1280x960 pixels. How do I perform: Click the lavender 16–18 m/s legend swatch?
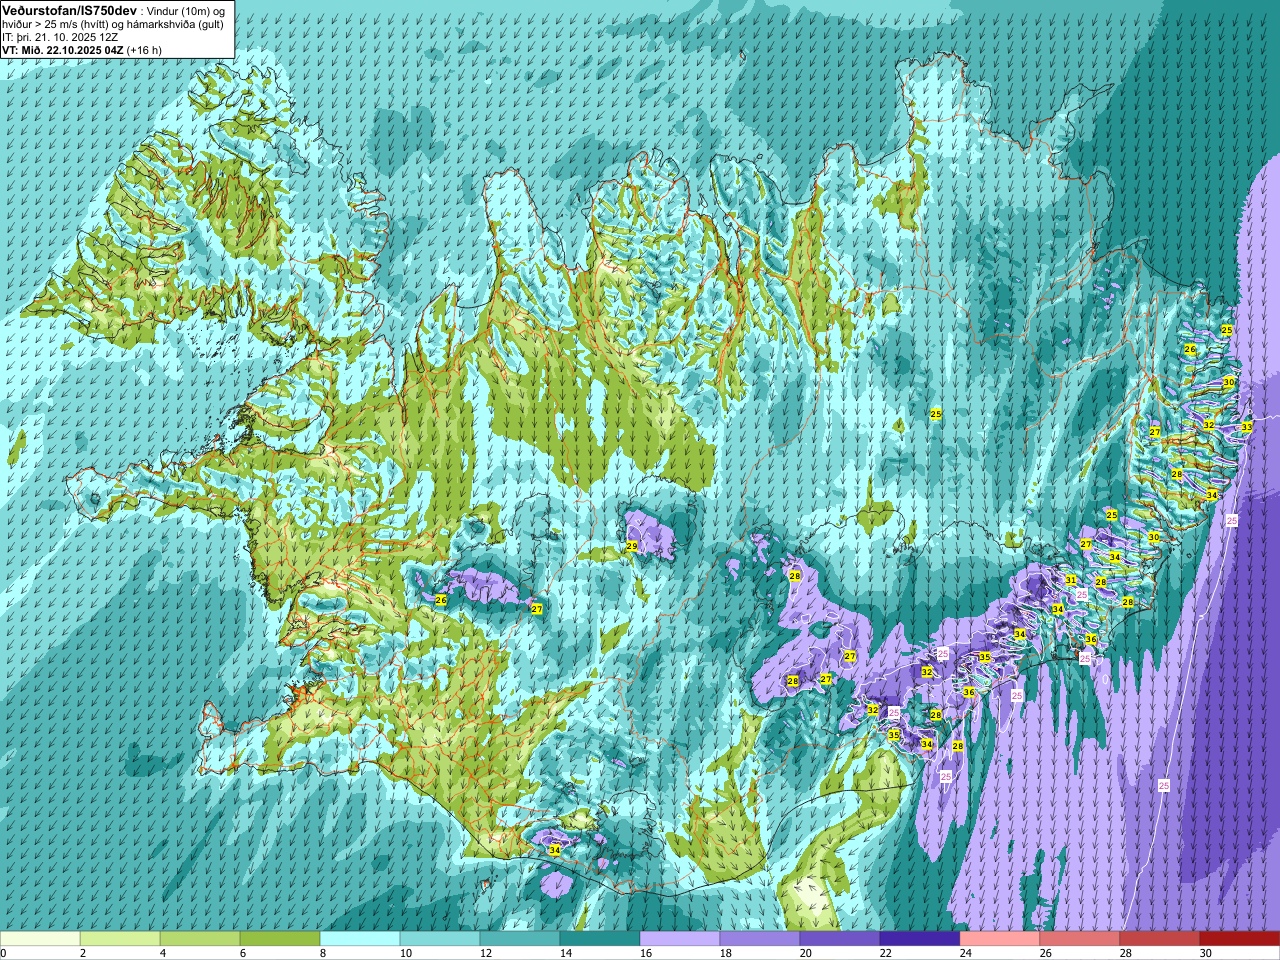(680, 939)
